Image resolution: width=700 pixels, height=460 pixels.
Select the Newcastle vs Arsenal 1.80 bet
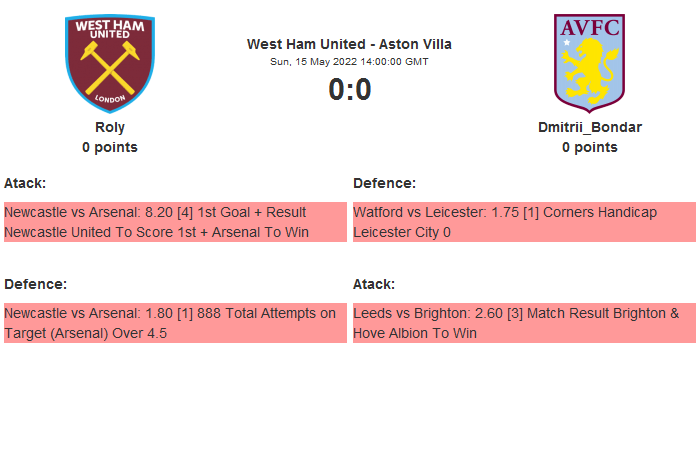click(x=170, y=313)
